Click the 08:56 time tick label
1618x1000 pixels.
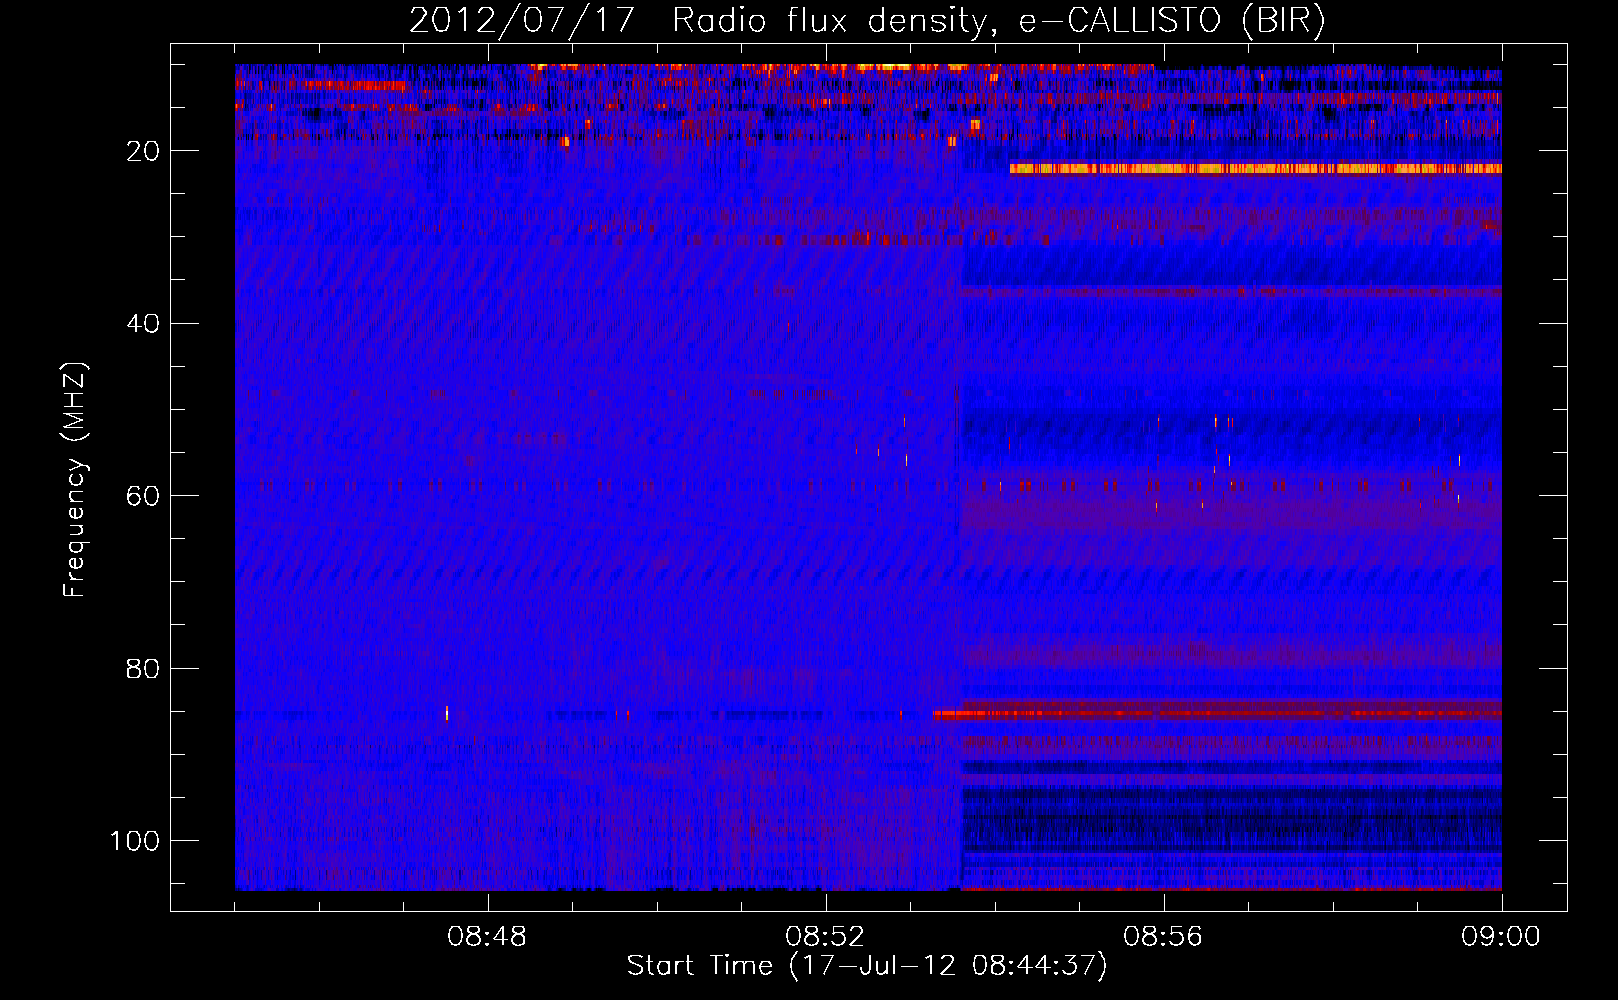click(x=1163, y=937)
